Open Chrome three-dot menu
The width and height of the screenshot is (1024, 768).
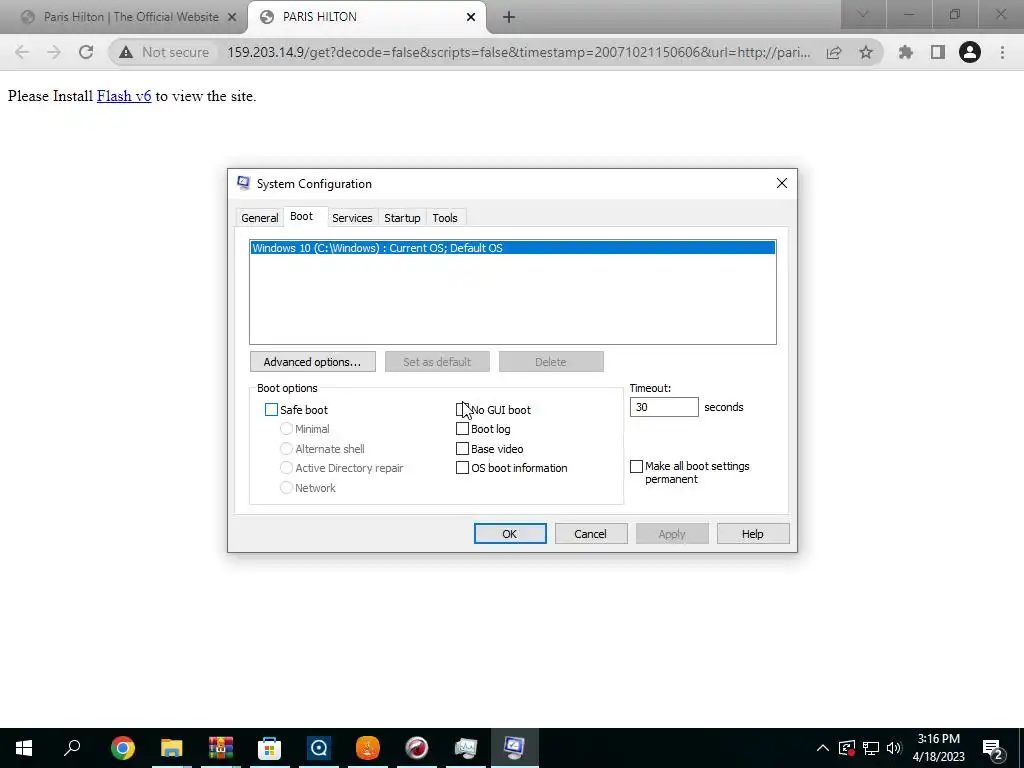point(1002,52)
